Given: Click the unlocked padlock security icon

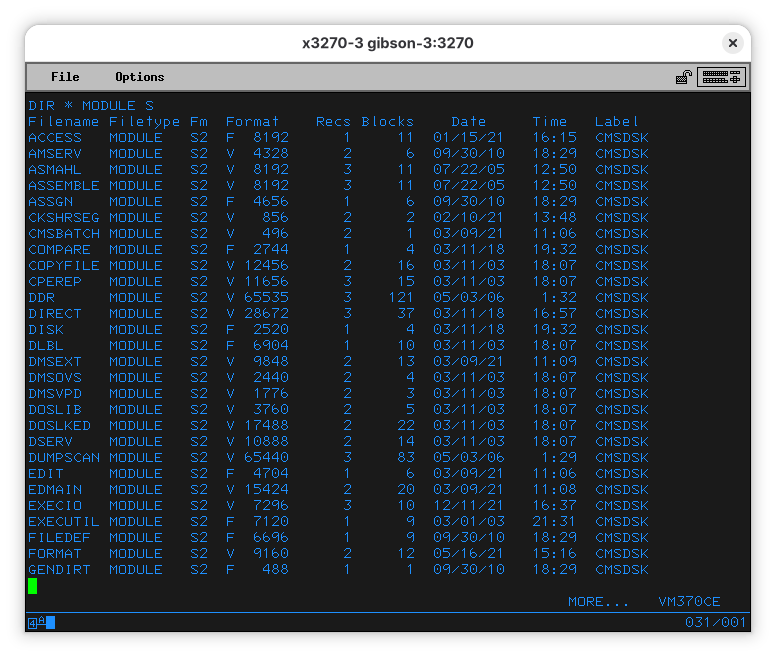Looking at the screenshot, I should (x=684, y=77).
